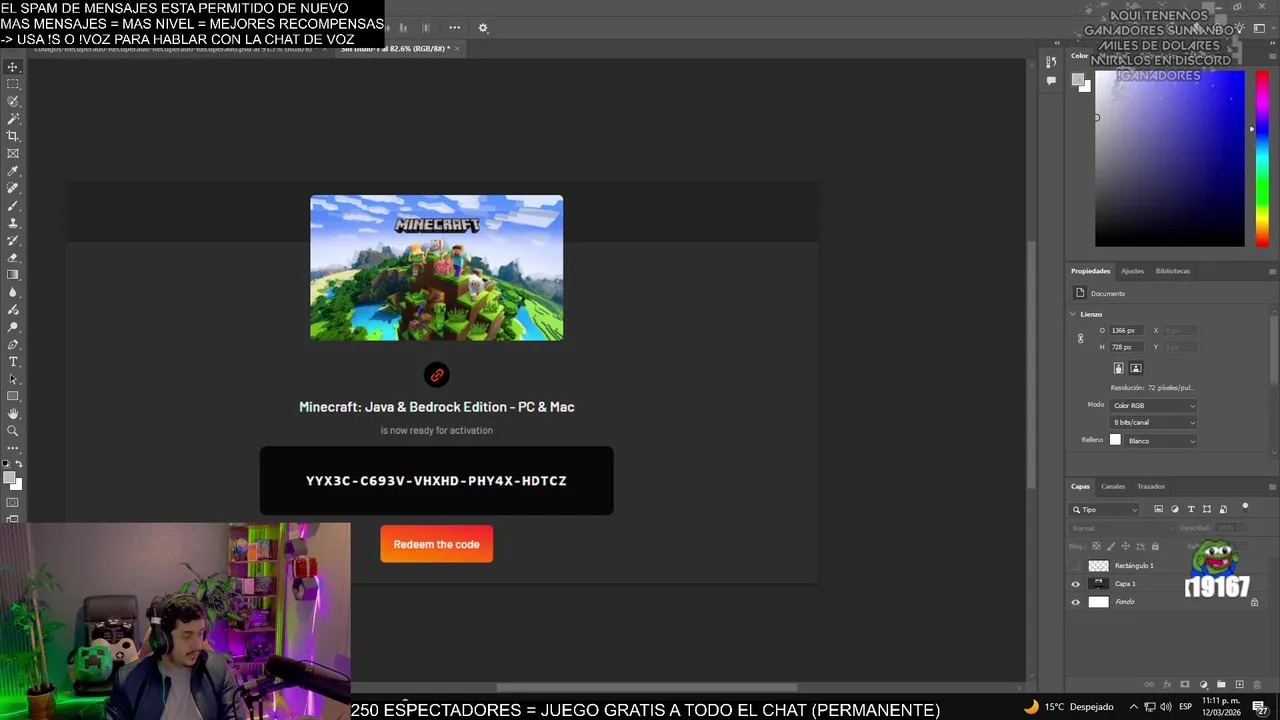
Task: Select the Hand tool
Action: [13, 414]
